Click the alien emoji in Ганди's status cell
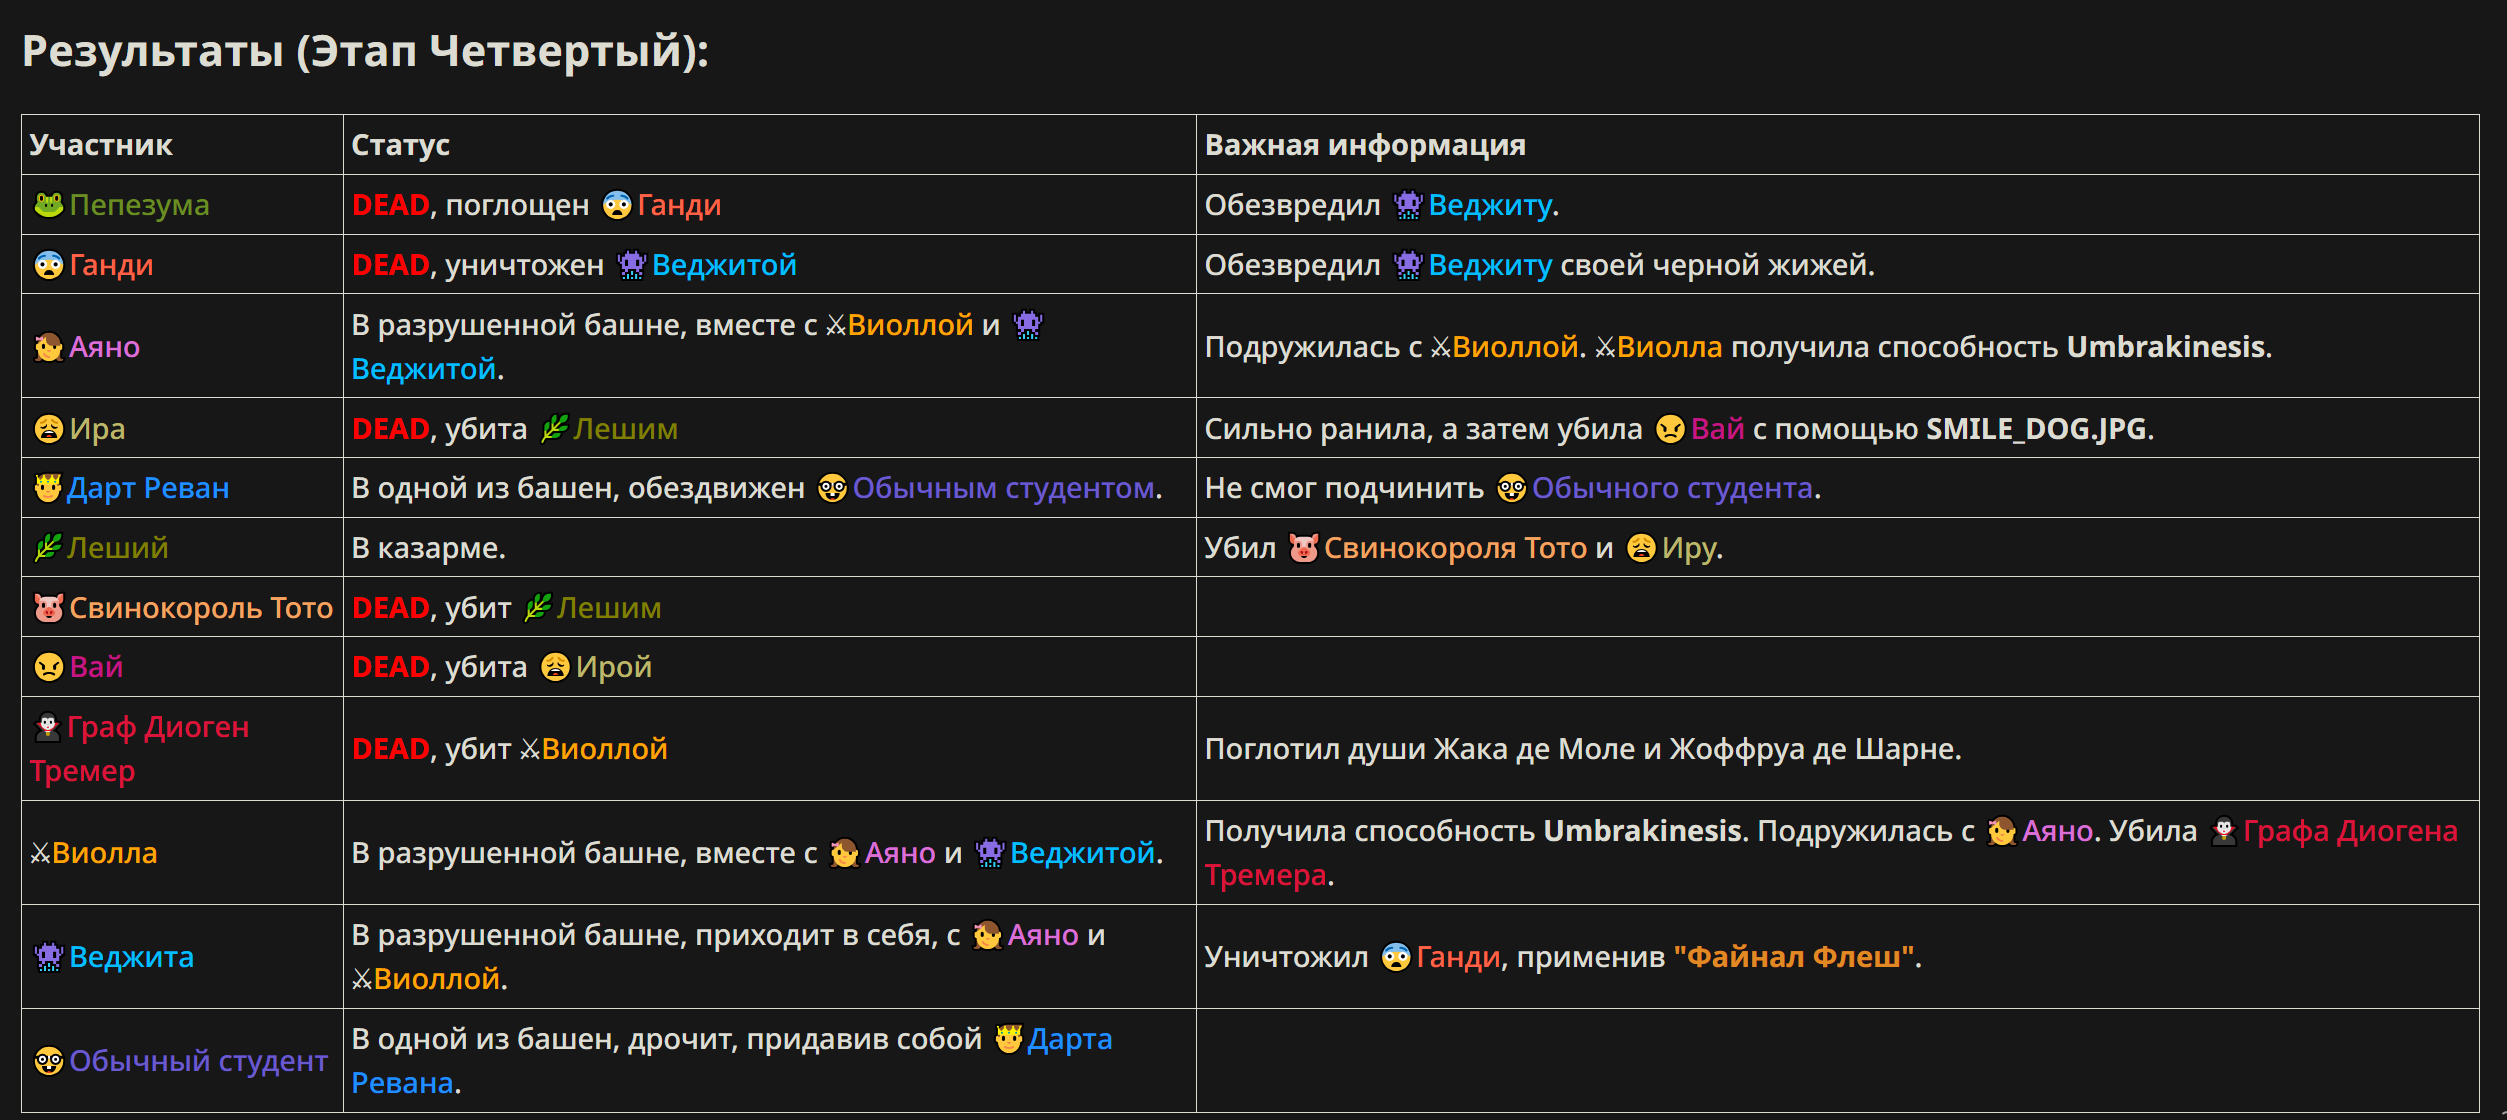Image resolution: width=2507 pixels, height=1120 pixels. pyautogui.click(x=632, y=265)
